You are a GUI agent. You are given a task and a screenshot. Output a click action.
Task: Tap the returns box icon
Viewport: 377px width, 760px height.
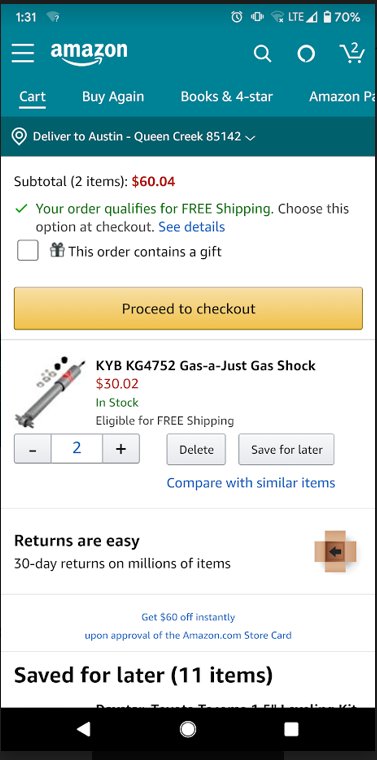[x=335, y=551]
